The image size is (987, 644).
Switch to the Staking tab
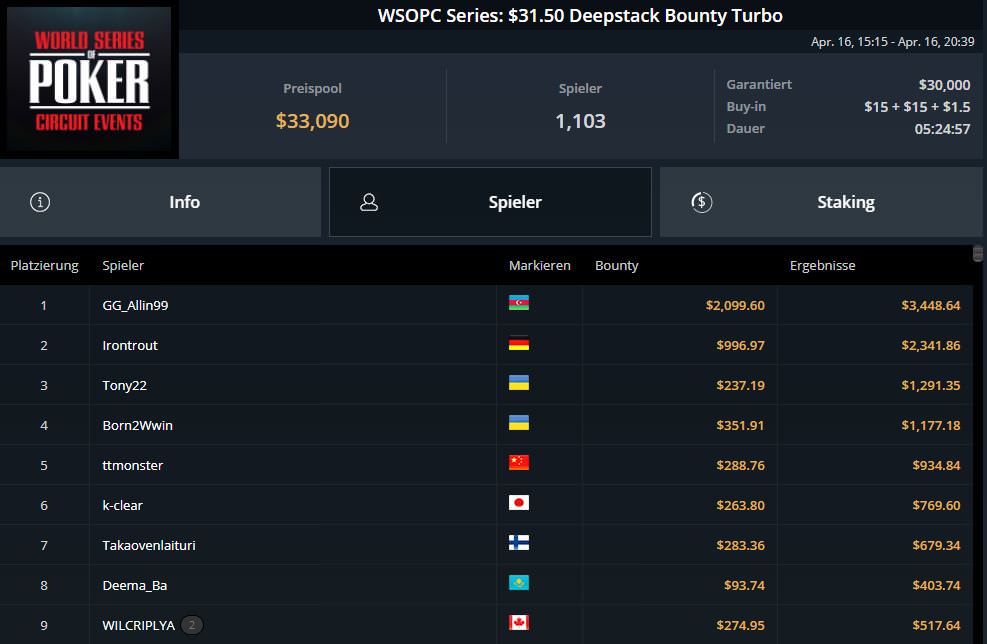click(821, 202)
